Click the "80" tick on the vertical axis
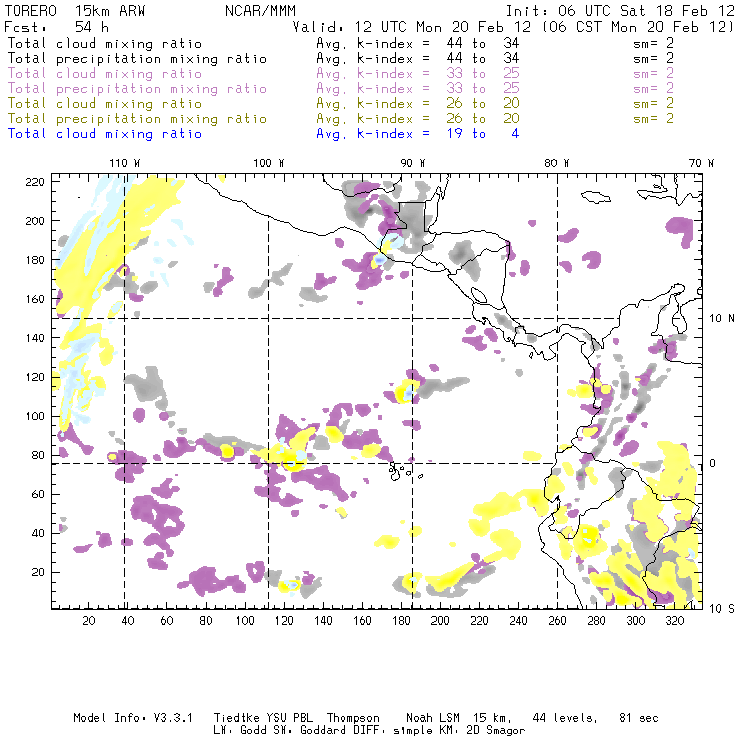This screenshot has height=740, width=740. 38,455
